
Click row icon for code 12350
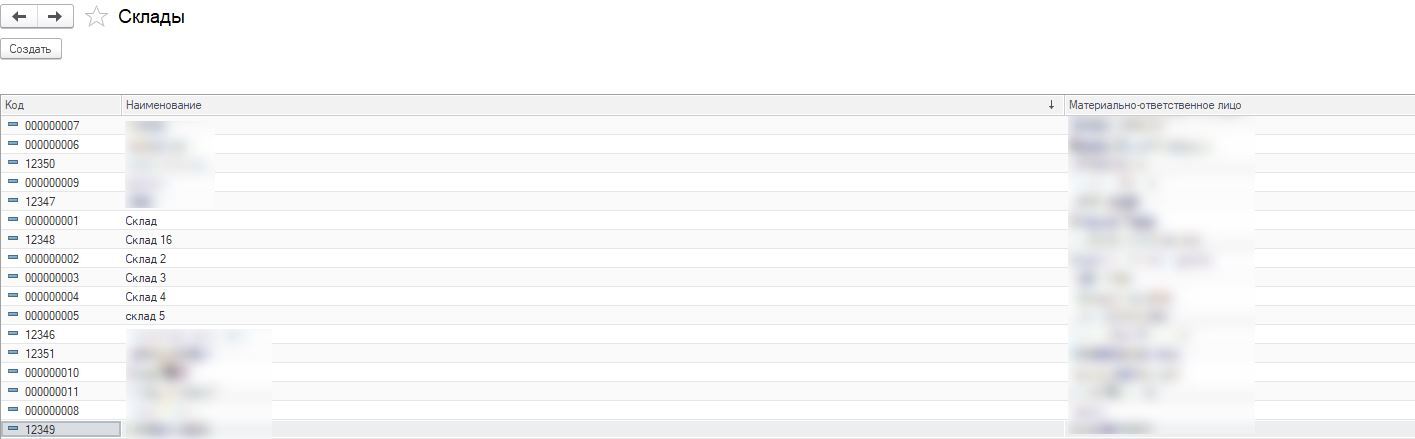coord(13,163)
